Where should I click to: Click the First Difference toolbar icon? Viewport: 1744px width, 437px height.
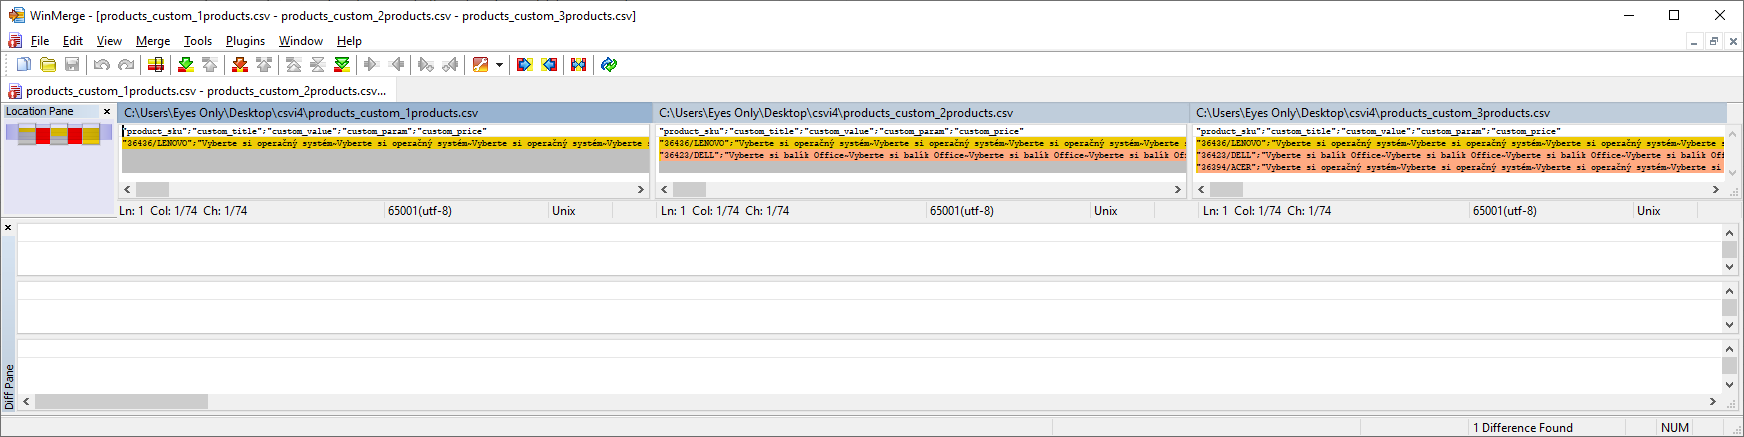click(x=294, y=65)
